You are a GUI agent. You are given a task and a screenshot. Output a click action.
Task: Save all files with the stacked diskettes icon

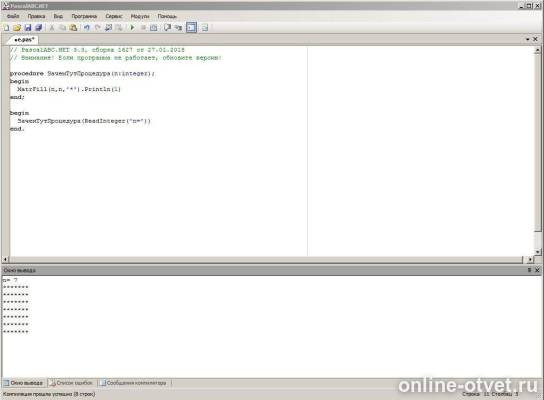[39, 28]
